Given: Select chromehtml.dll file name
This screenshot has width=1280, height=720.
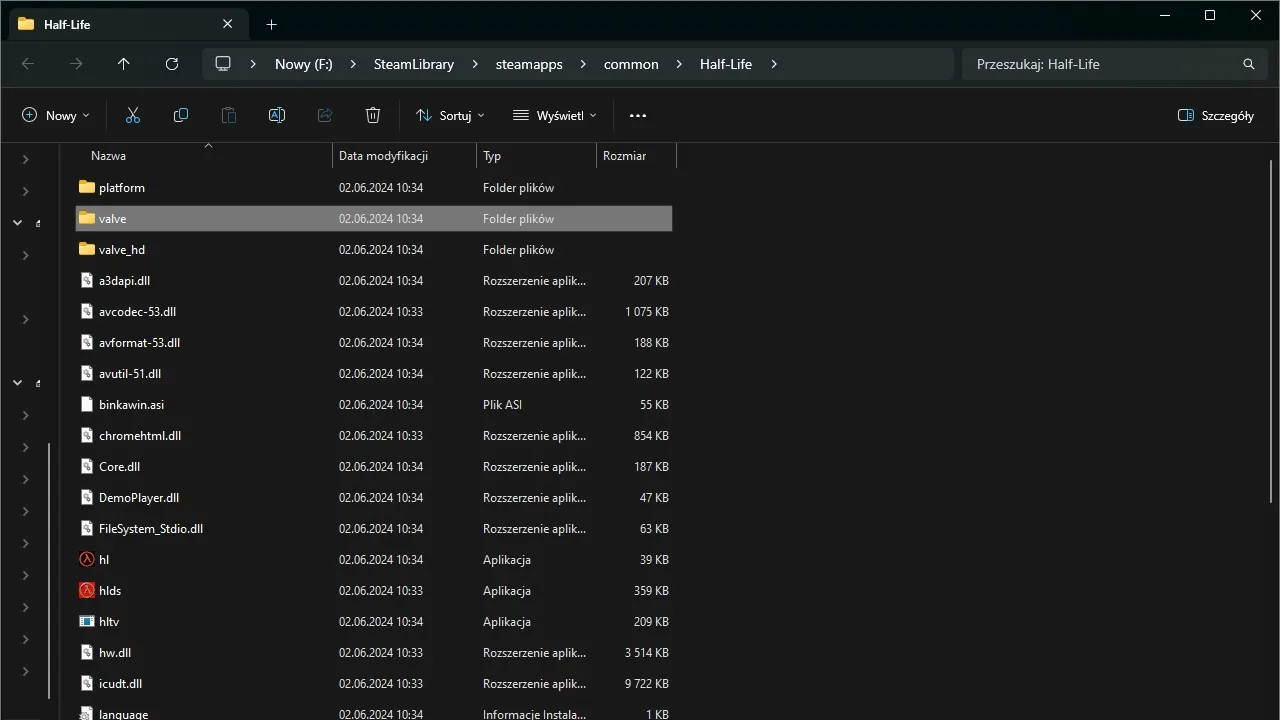Looking at the screenshot, I should point(140,436).
